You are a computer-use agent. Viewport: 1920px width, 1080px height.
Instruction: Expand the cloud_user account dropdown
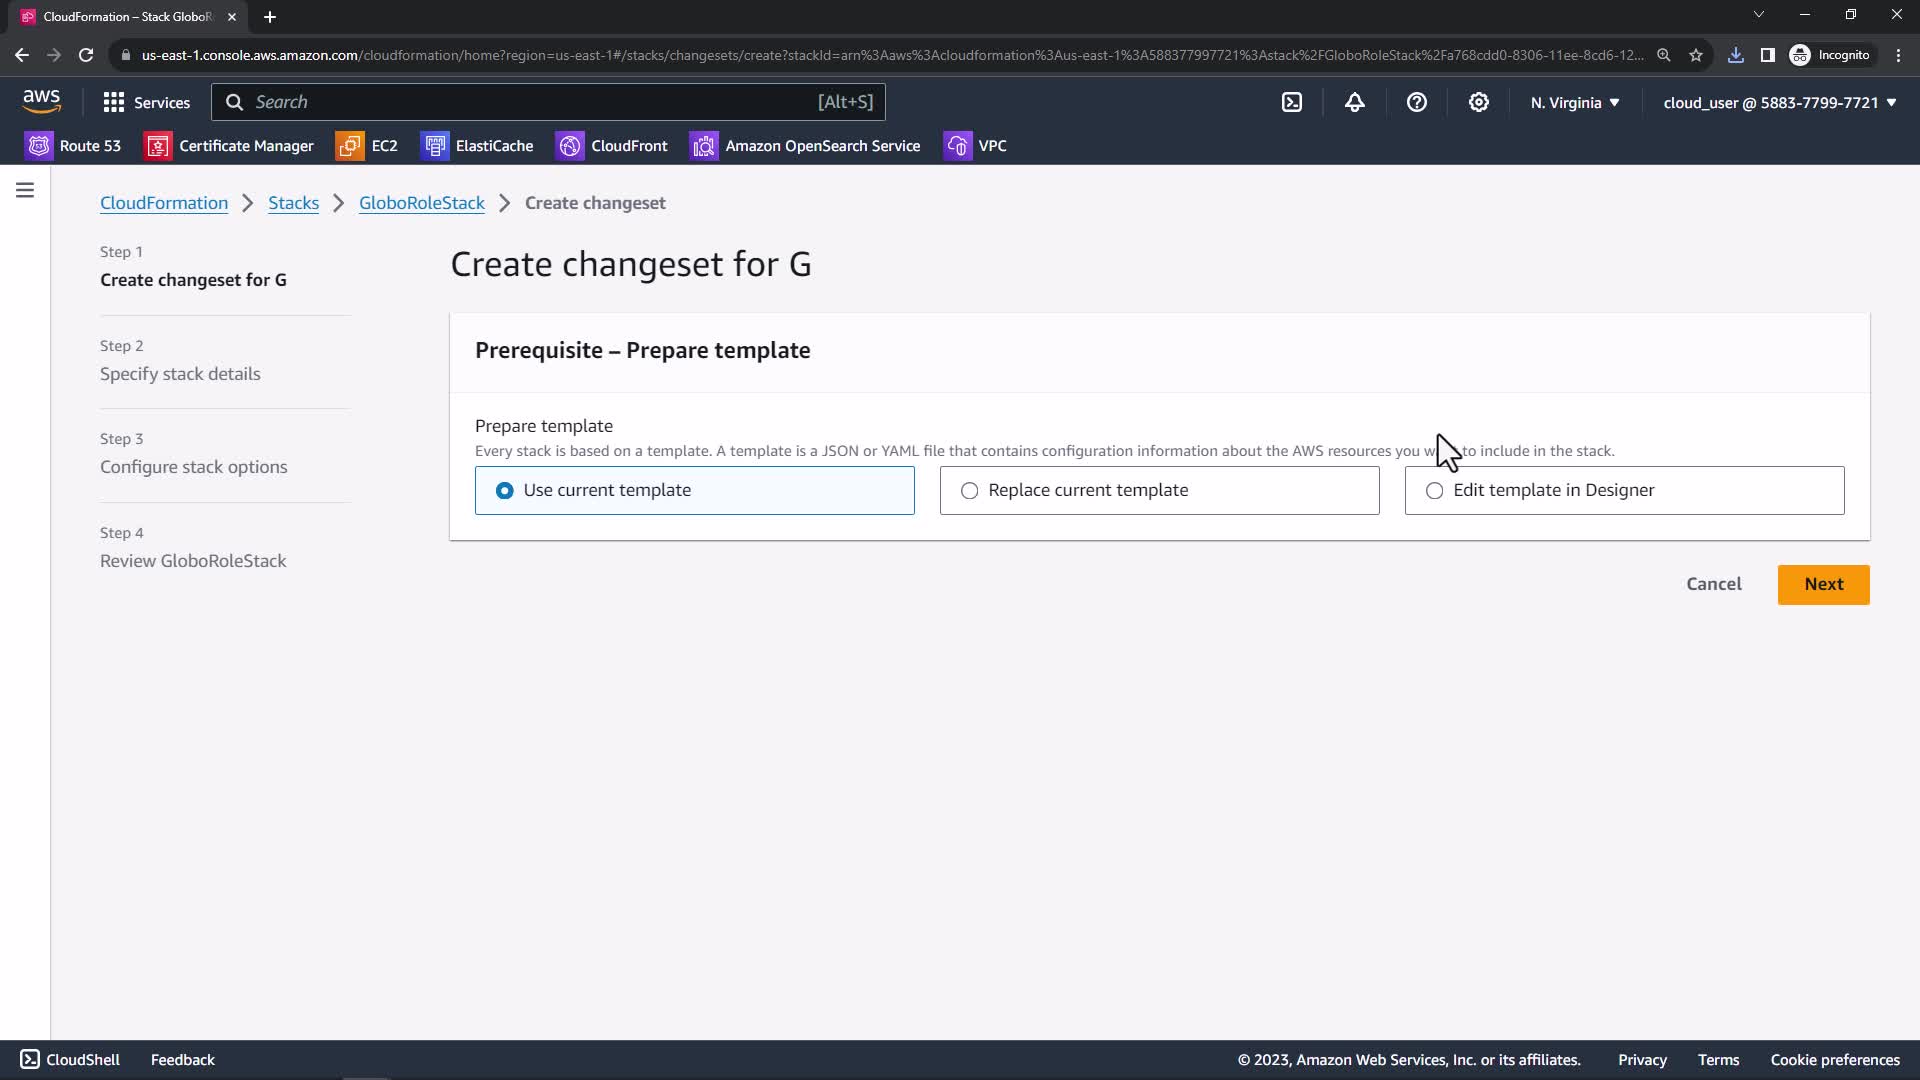tap(1779, 102)
